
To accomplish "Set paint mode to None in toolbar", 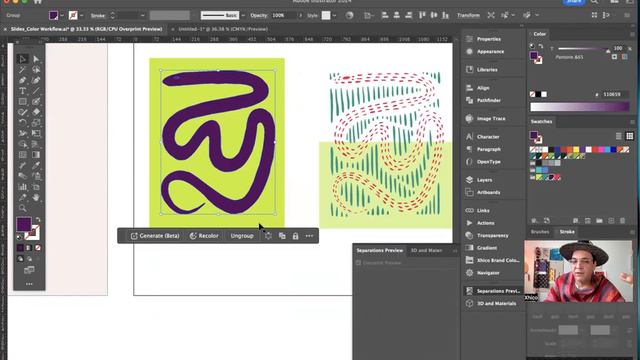I will coord(38,248).
